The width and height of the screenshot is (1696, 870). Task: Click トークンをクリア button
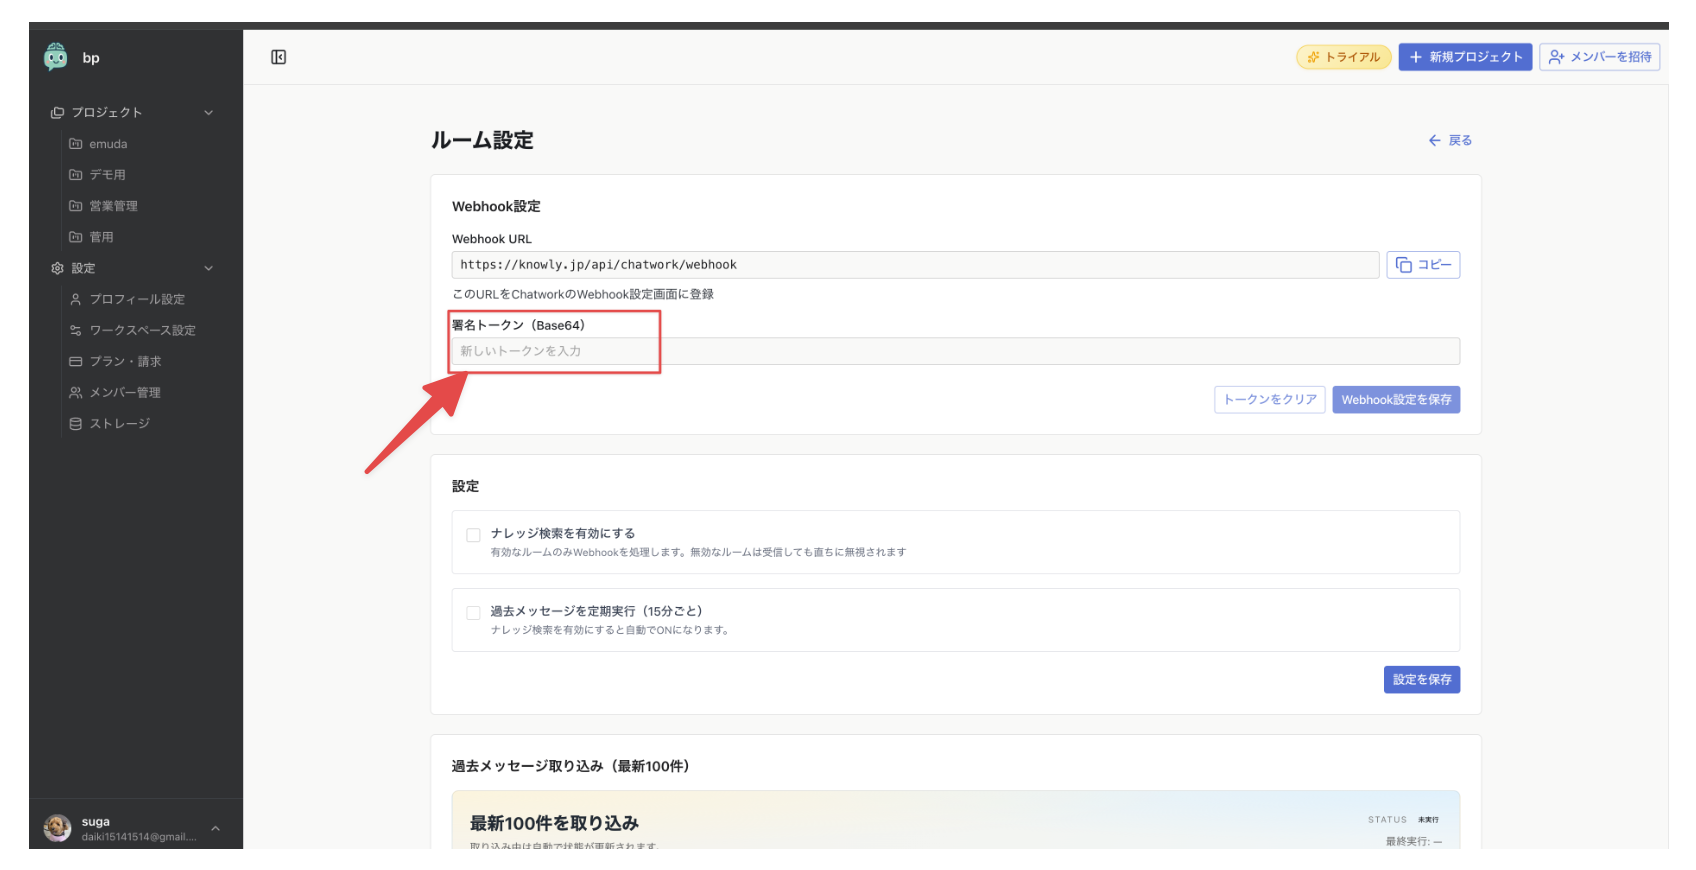coord(1270,400)
